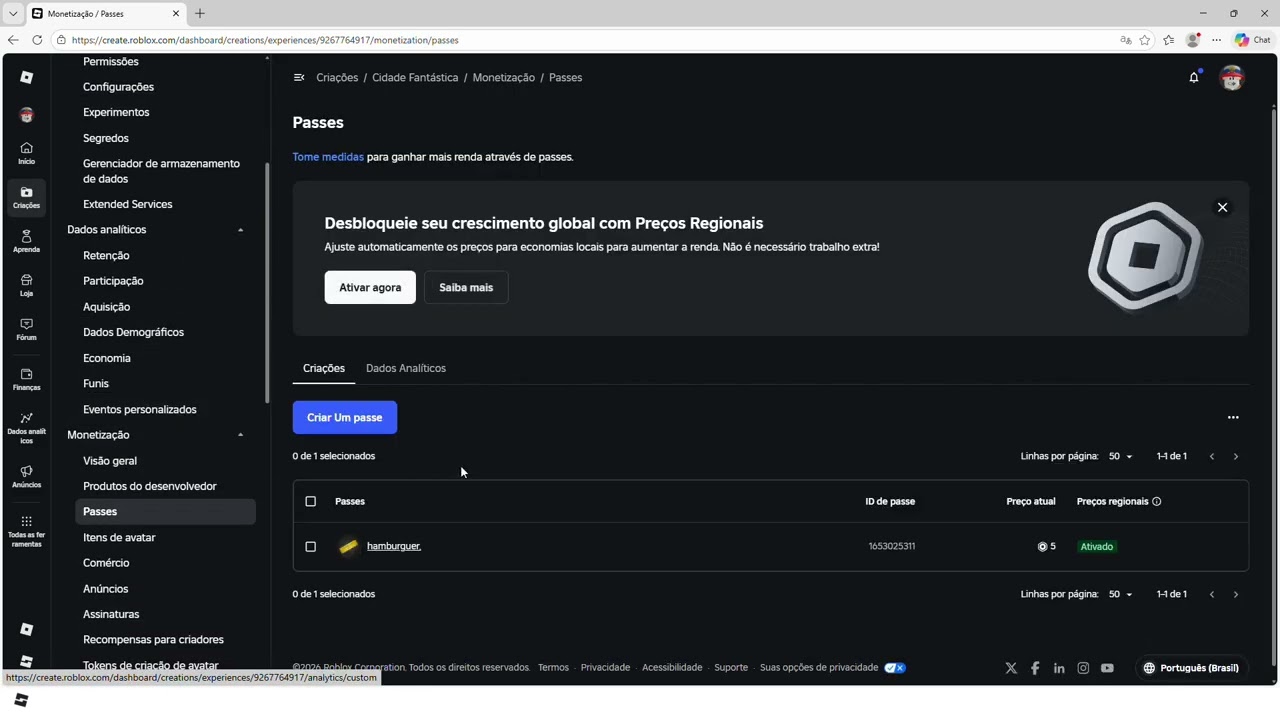Reload the page in the browser
Image resolution: width=1280 pixels, height=720 pixels.
pyautogui.click(x=37, y=40)
